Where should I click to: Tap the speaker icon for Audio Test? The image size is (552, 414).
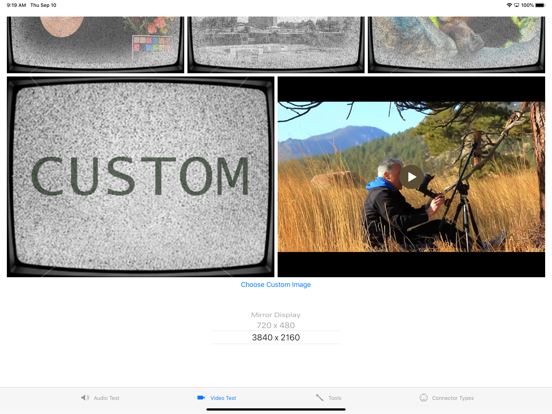tap(85, 397)
